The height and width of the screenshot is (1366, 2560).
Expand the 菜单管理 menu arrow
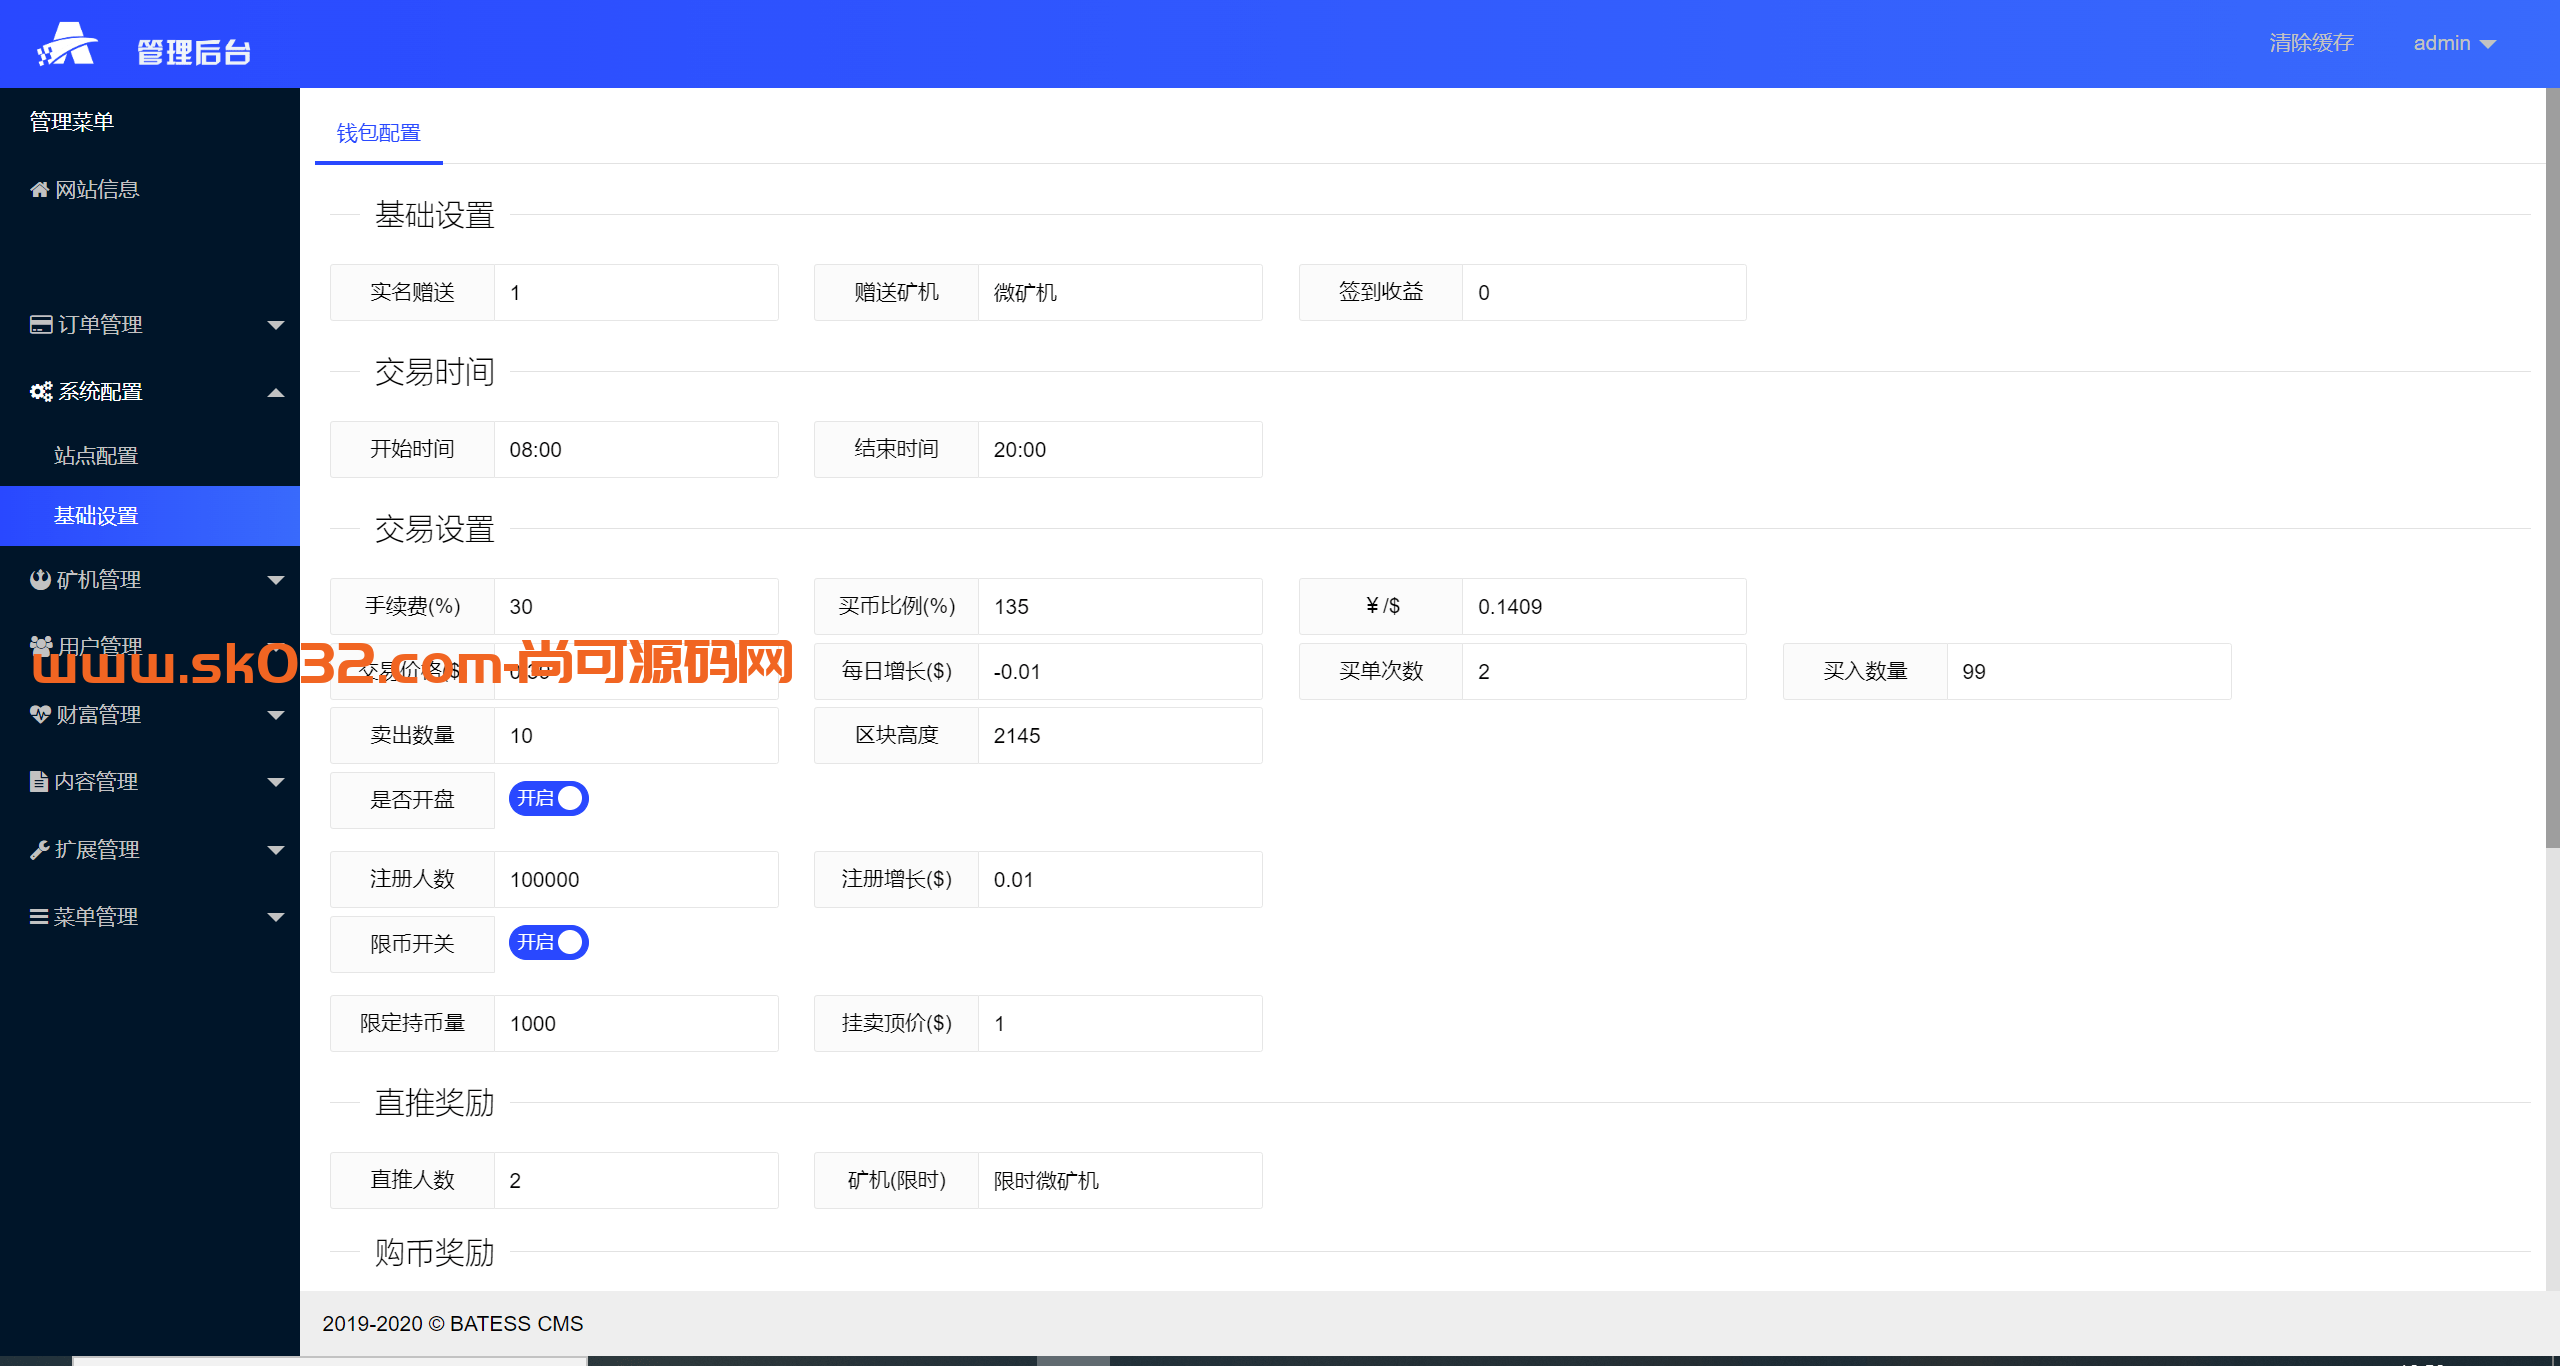coord(276,917)
